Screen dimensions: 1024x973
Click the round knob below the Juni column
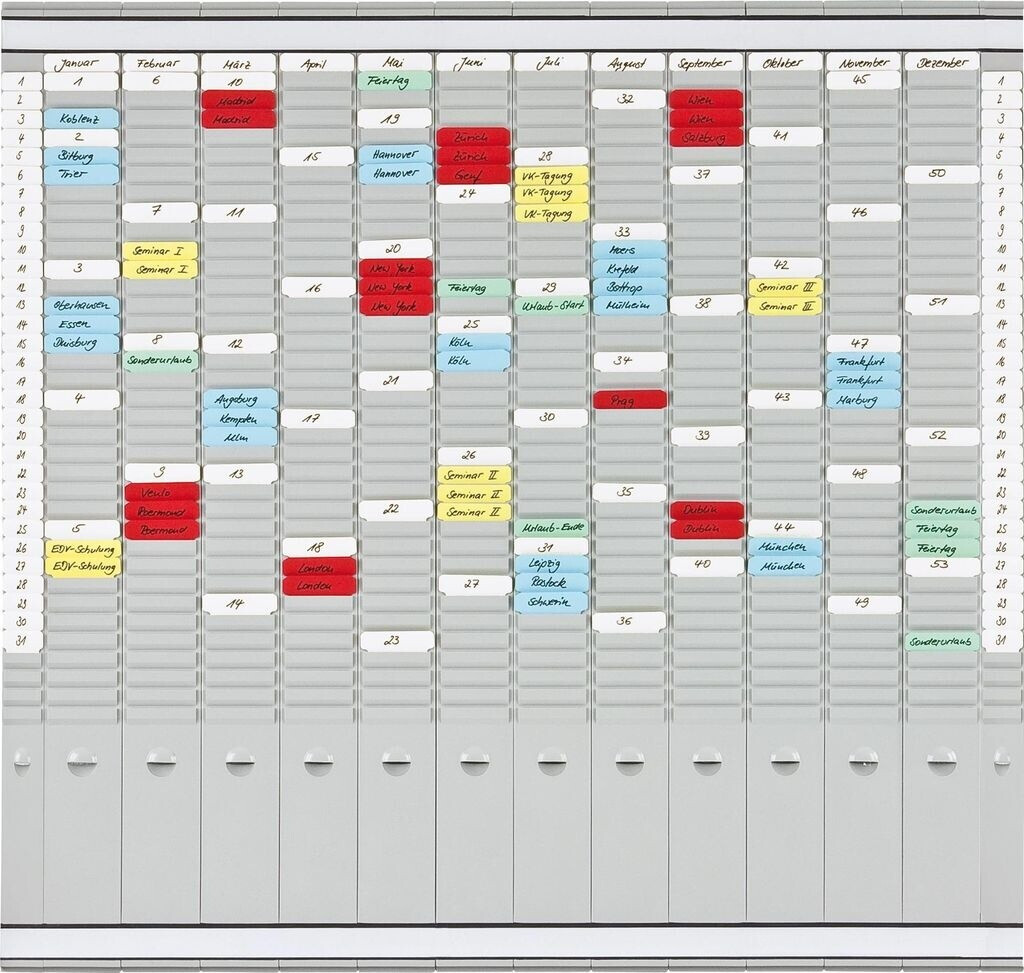click(474, 762)
